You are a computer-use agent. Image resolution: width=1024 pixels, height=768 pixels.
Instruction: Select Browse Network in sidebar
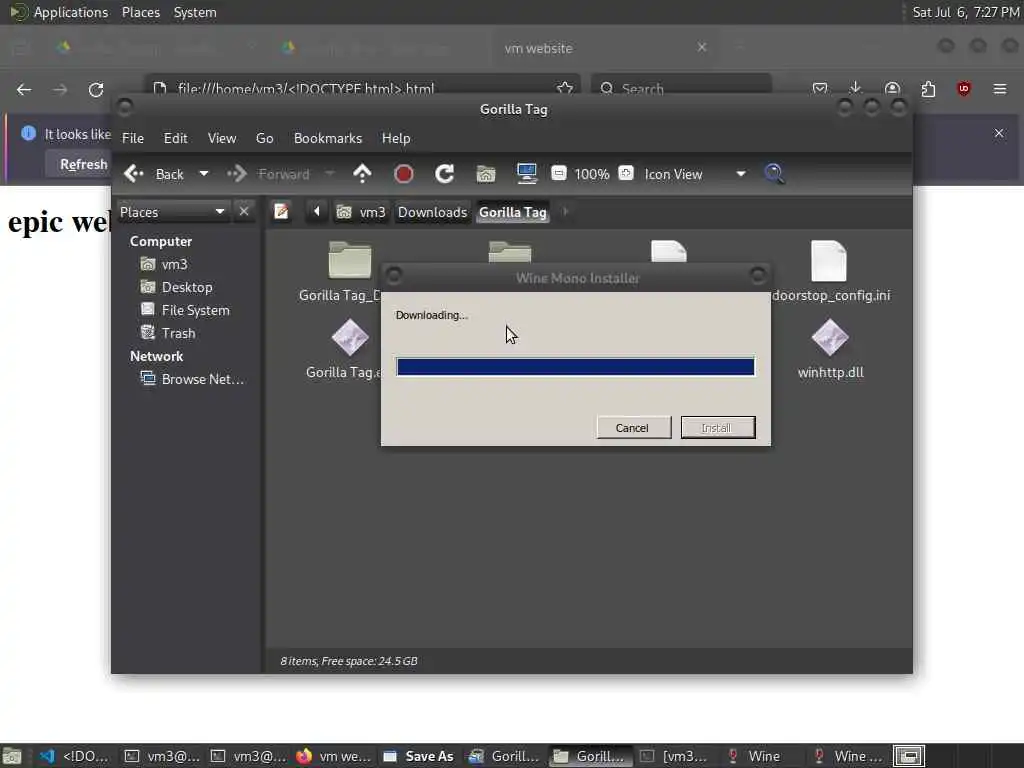[x=192, y=379]
